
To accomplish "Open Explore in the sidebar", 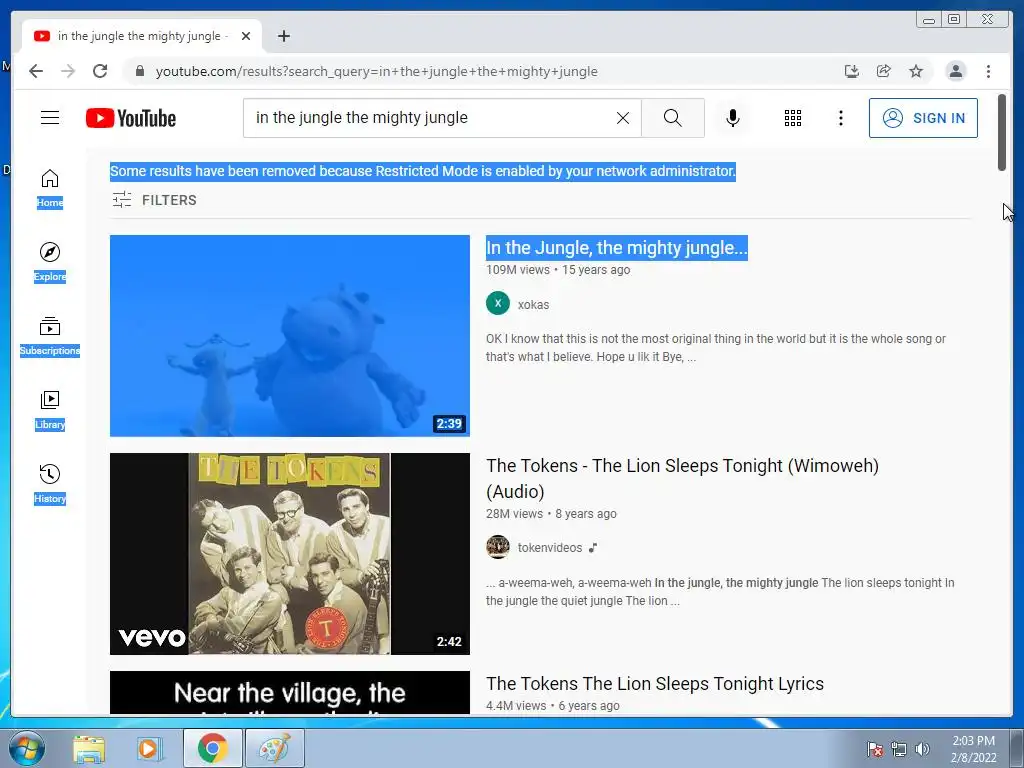I will pos(50,263).
